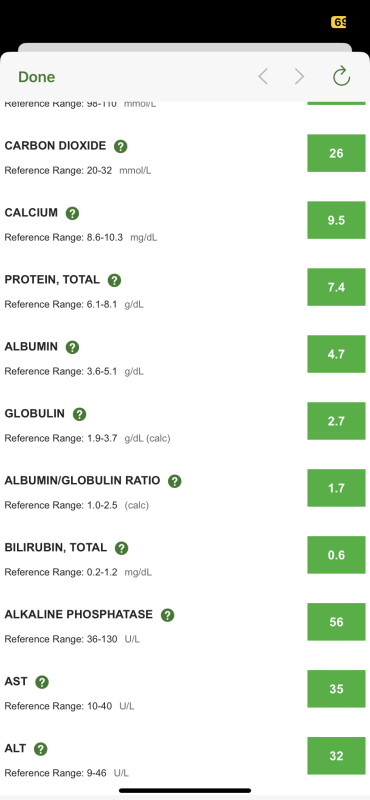The width and height of the screenshot is (370, 800).
Task: Select the Carbon Dioxide result value 26
Action: coord(336,153)
